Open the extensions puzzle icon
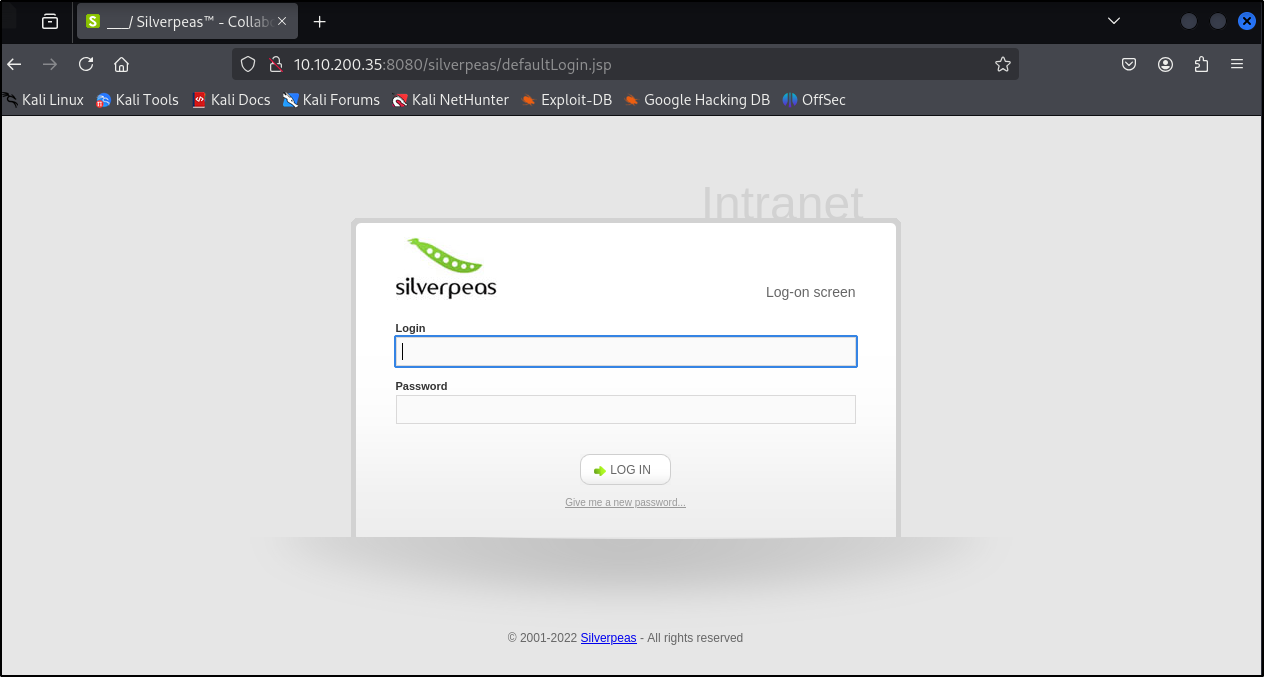 pyautogui.click(x=1201, y=64)
